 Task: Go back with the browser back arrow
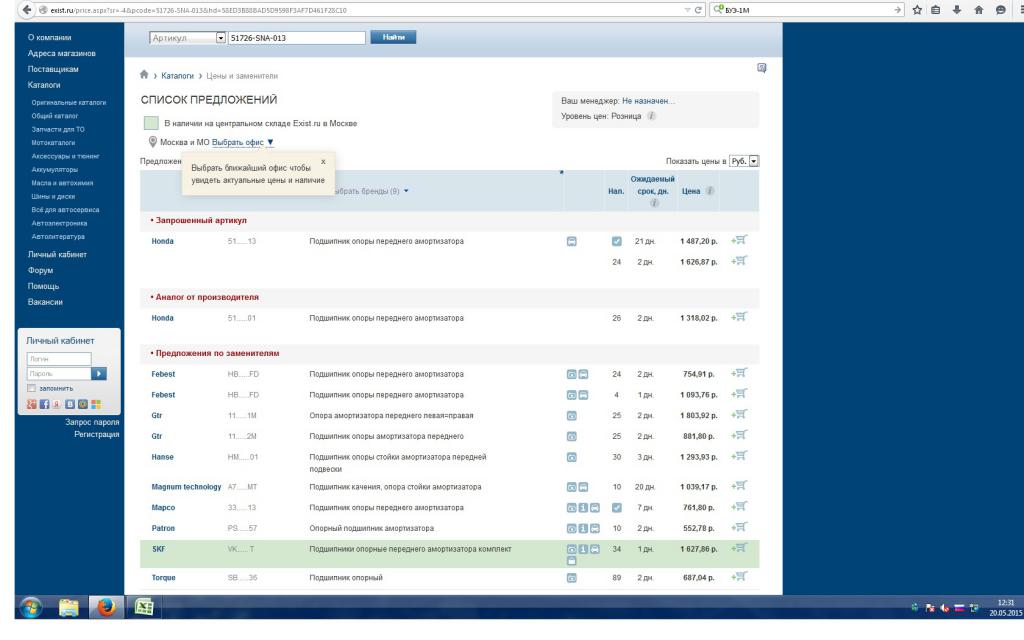26,10
